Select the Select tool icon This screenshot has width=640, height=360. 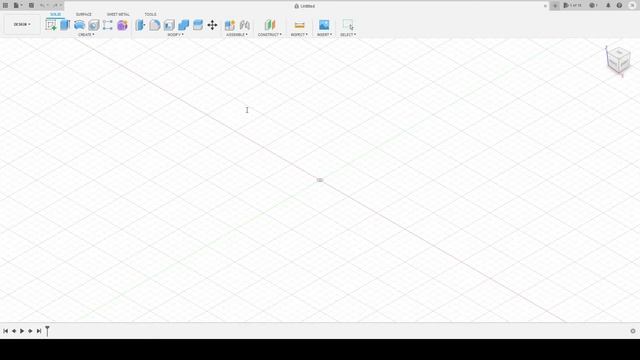click(x=348, y=25)
